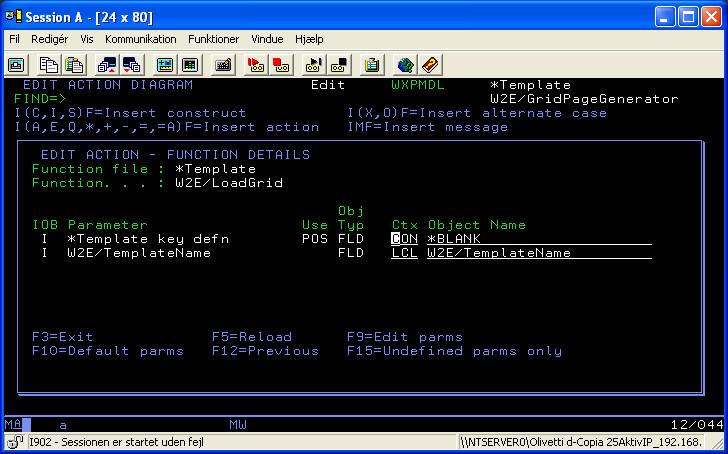
Task: Click the 'IMF=Insert message' hint text
Action: click(x=428, y=127)
